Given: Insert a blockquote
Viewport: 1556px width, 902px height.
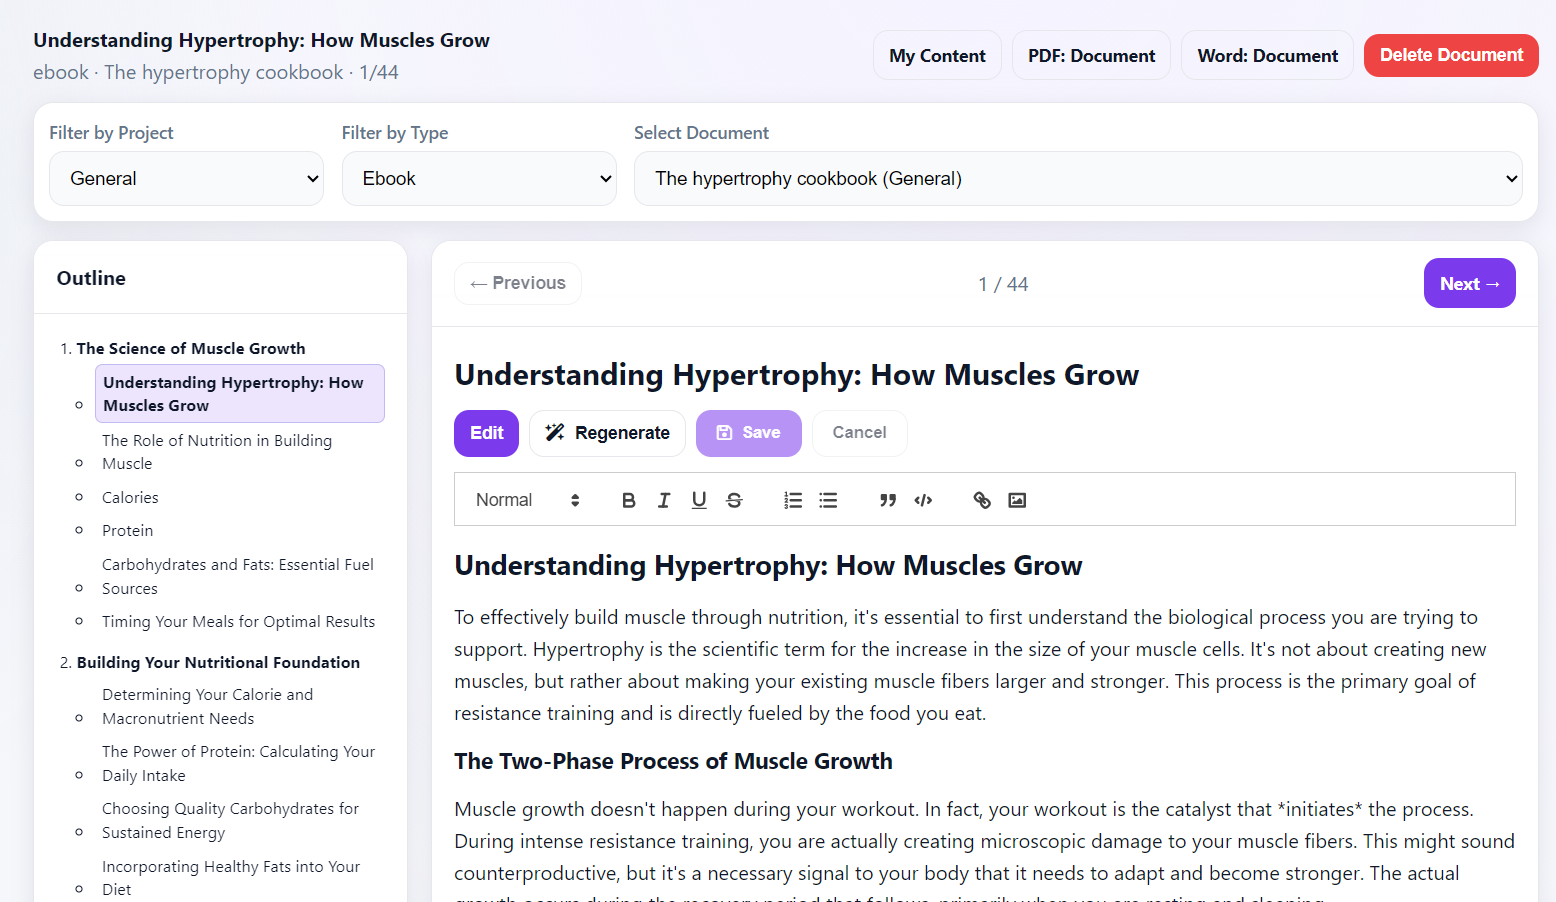Looking at the screenshot, I should [888, 500].
